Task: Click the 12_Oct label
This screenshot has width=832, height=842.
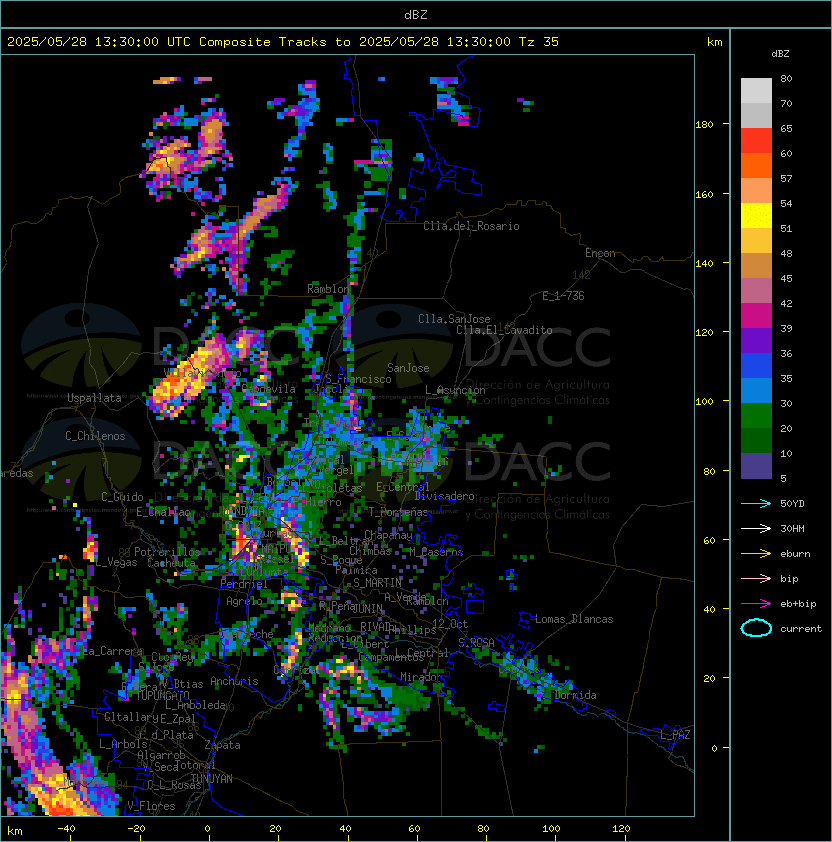Action: coord(450,624)
